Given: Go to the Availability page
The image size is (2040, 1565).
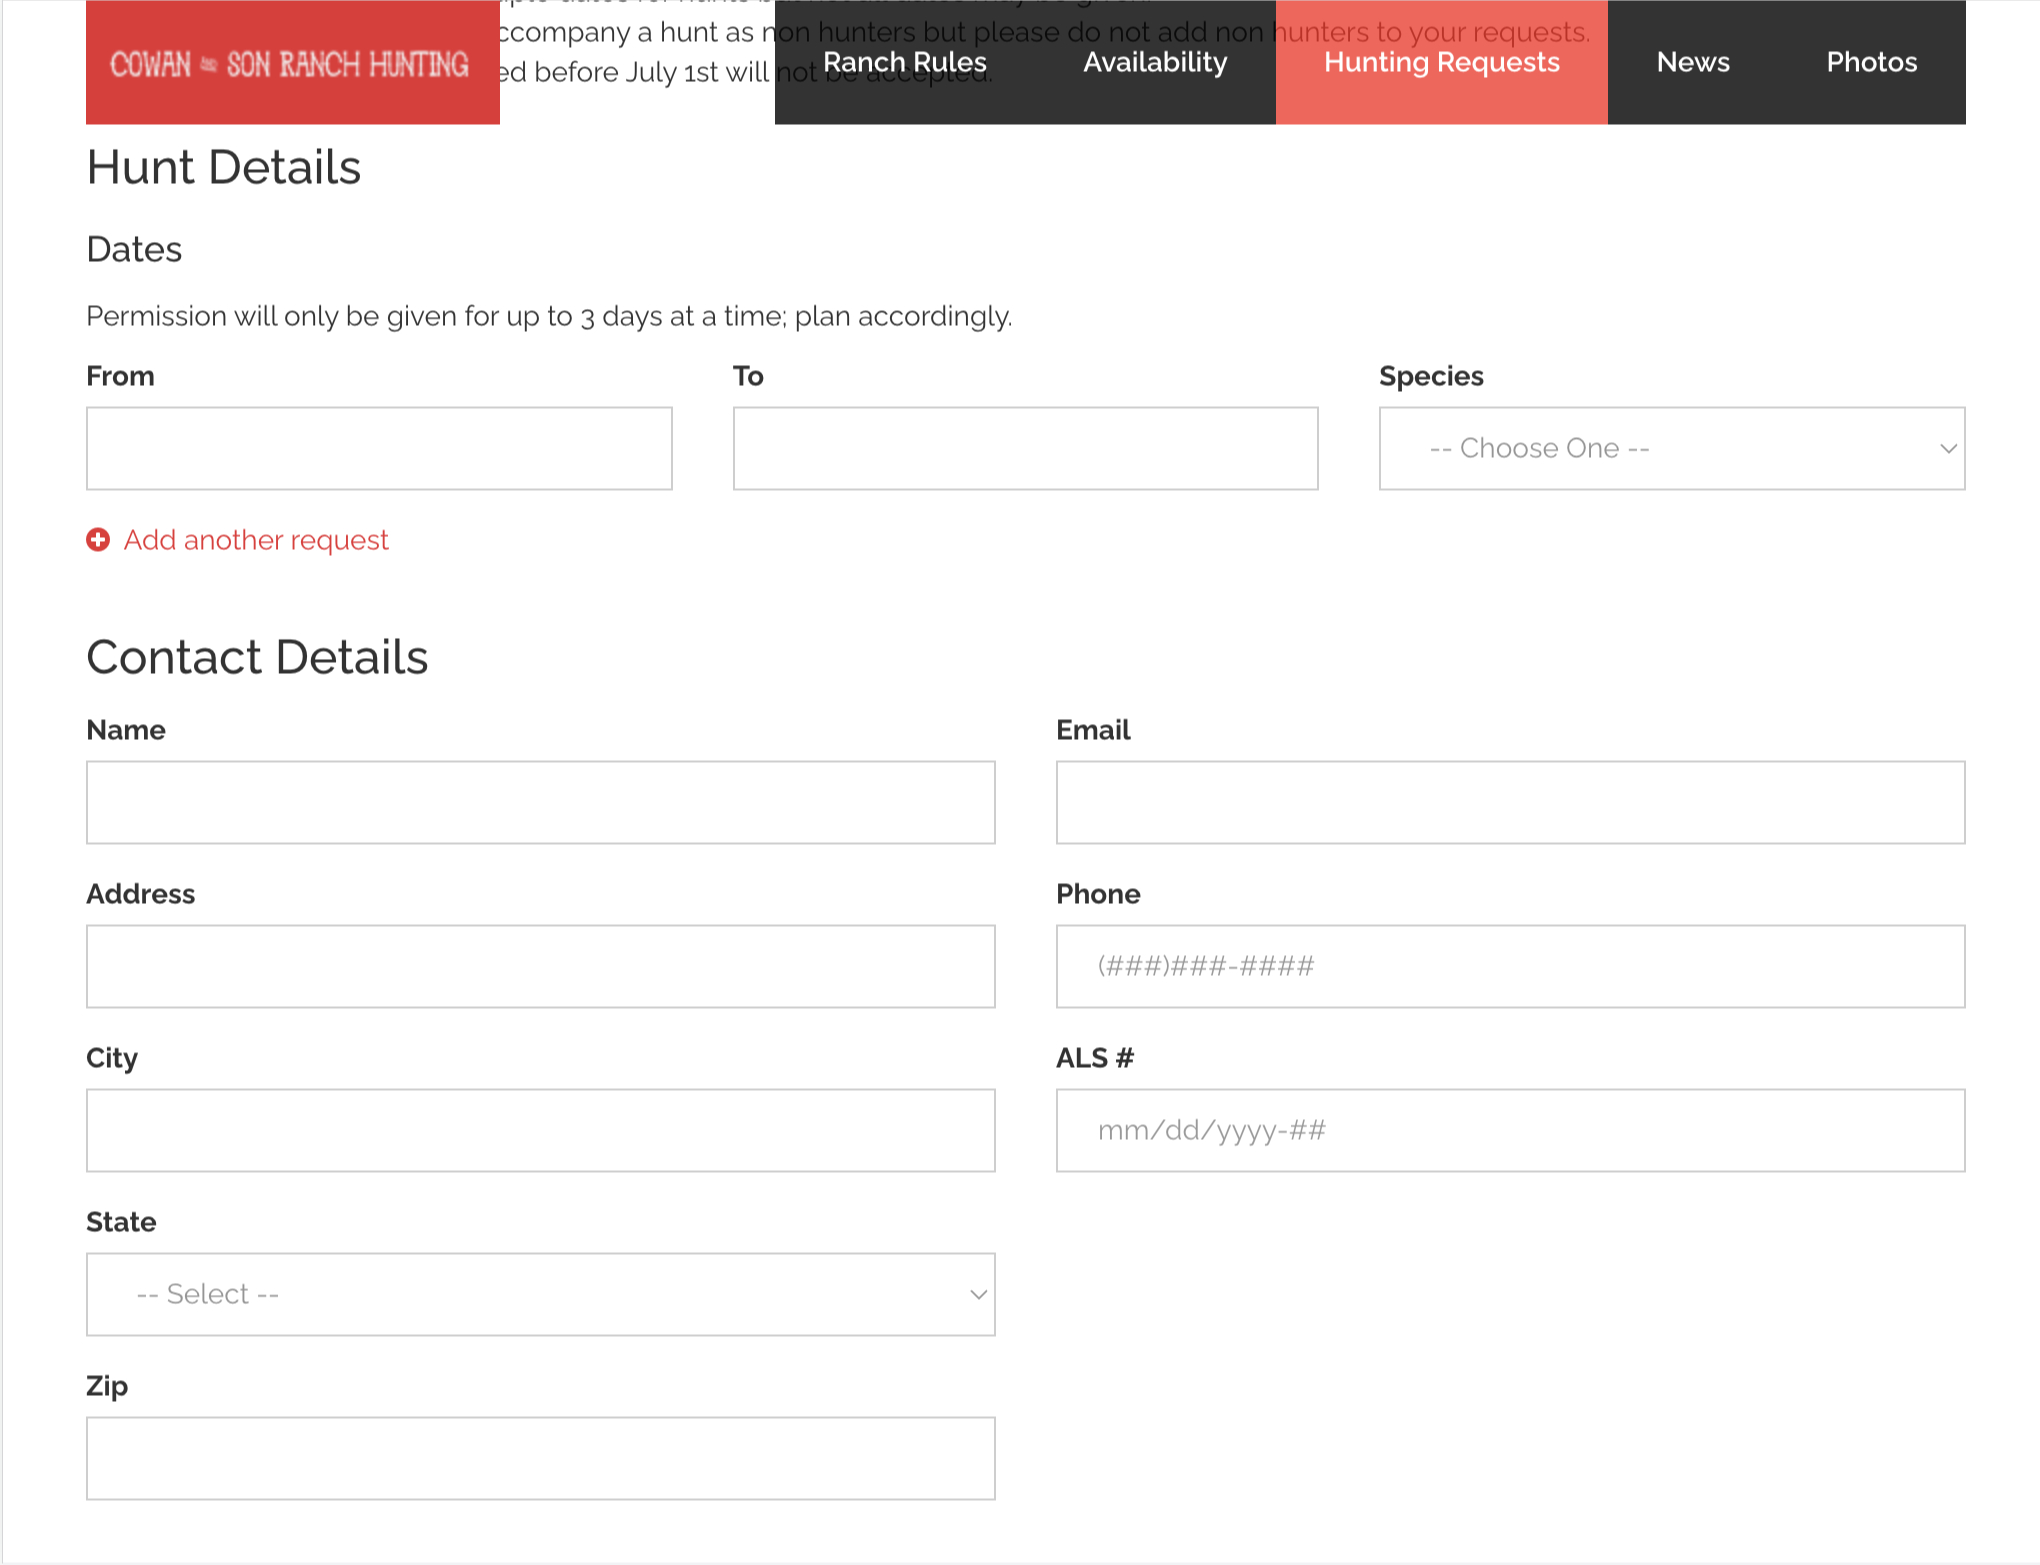Looking at the screenshot, I should pos(1155,62).
